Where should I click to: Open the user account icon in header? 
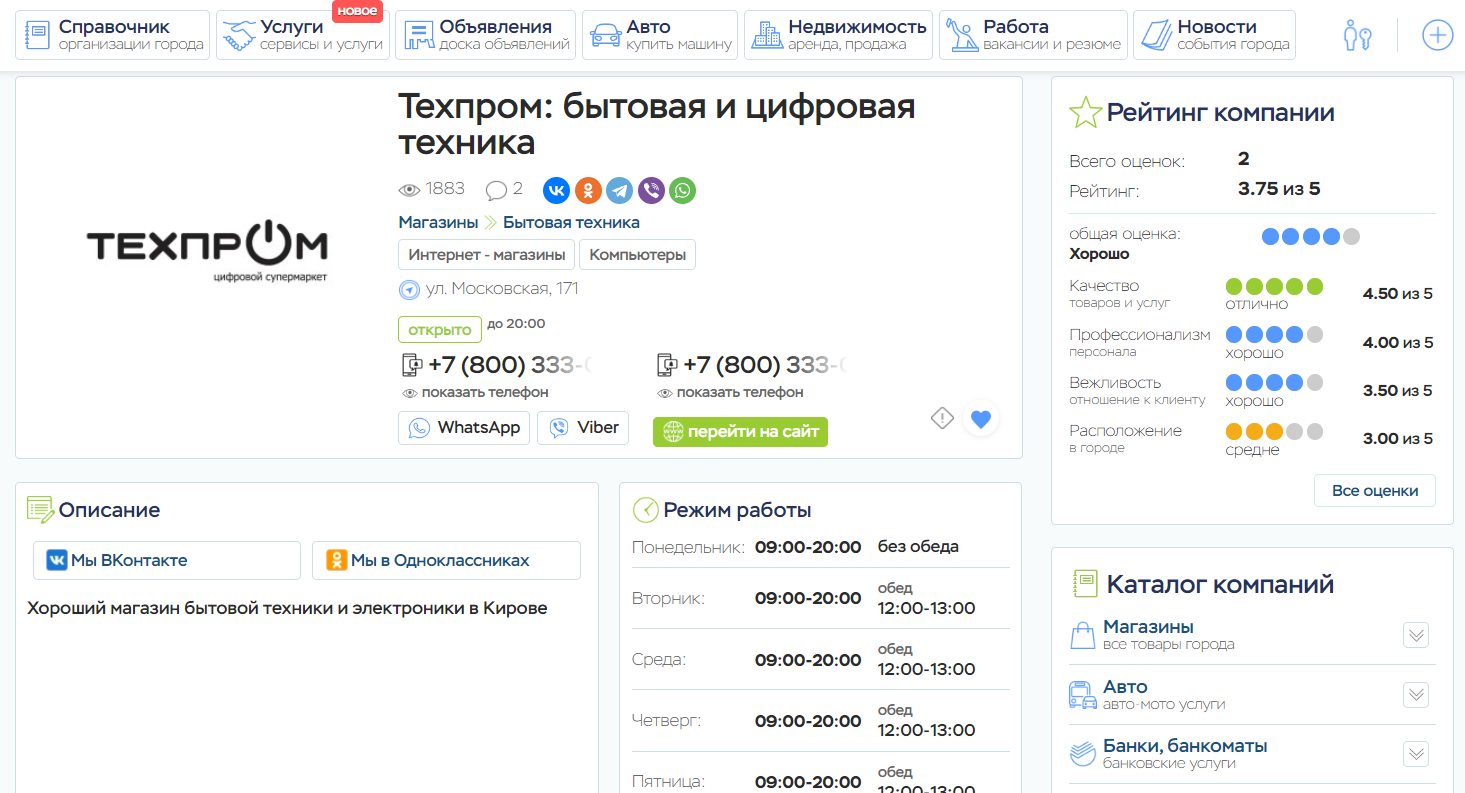click(1357, 35)
